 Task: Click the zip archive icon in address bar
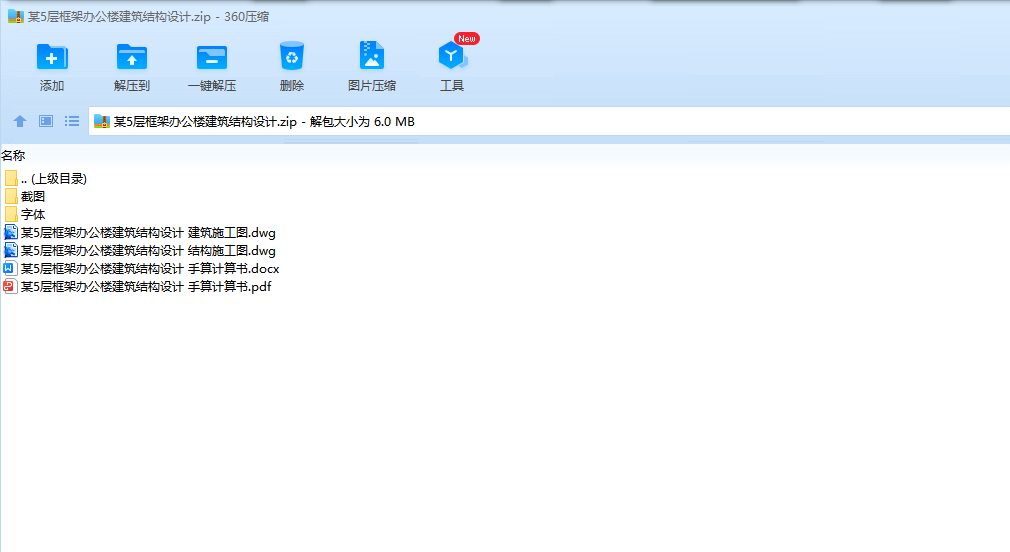click(102, 121)
